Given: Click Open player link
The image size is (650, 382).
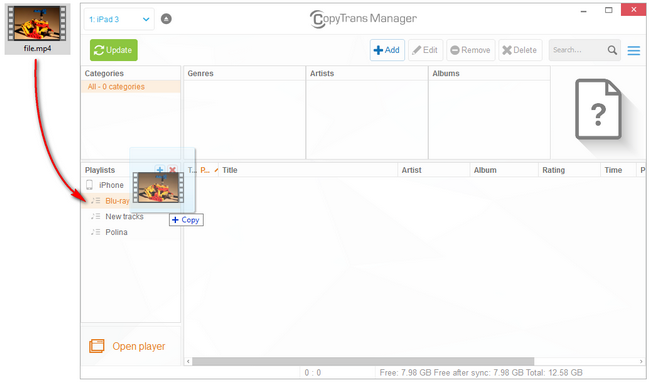Looking at the screenshot, I should pyautogui.click(x=139, y=346).
